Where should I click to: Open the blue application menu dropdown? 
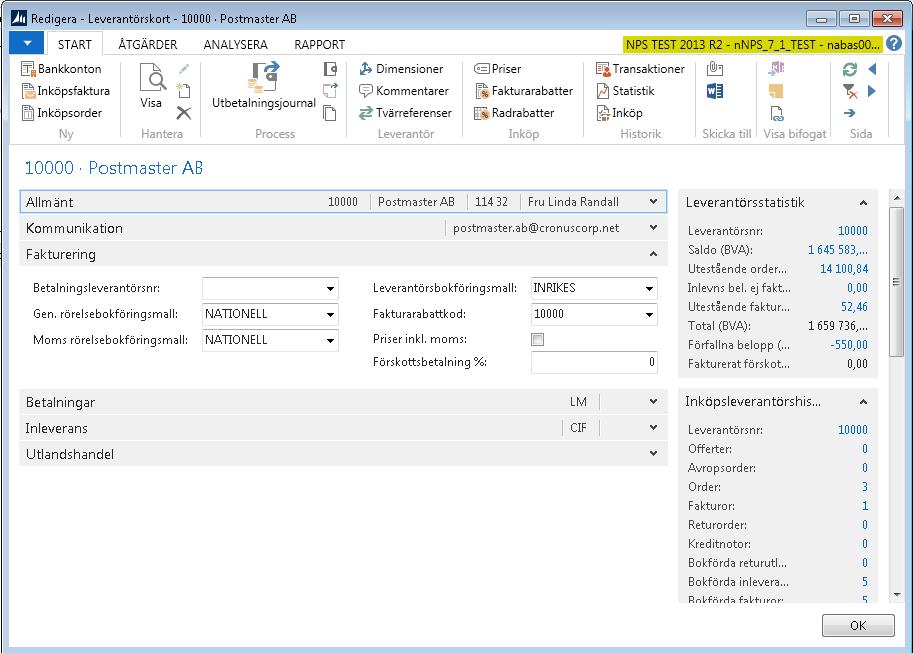[x=27, y=43]
